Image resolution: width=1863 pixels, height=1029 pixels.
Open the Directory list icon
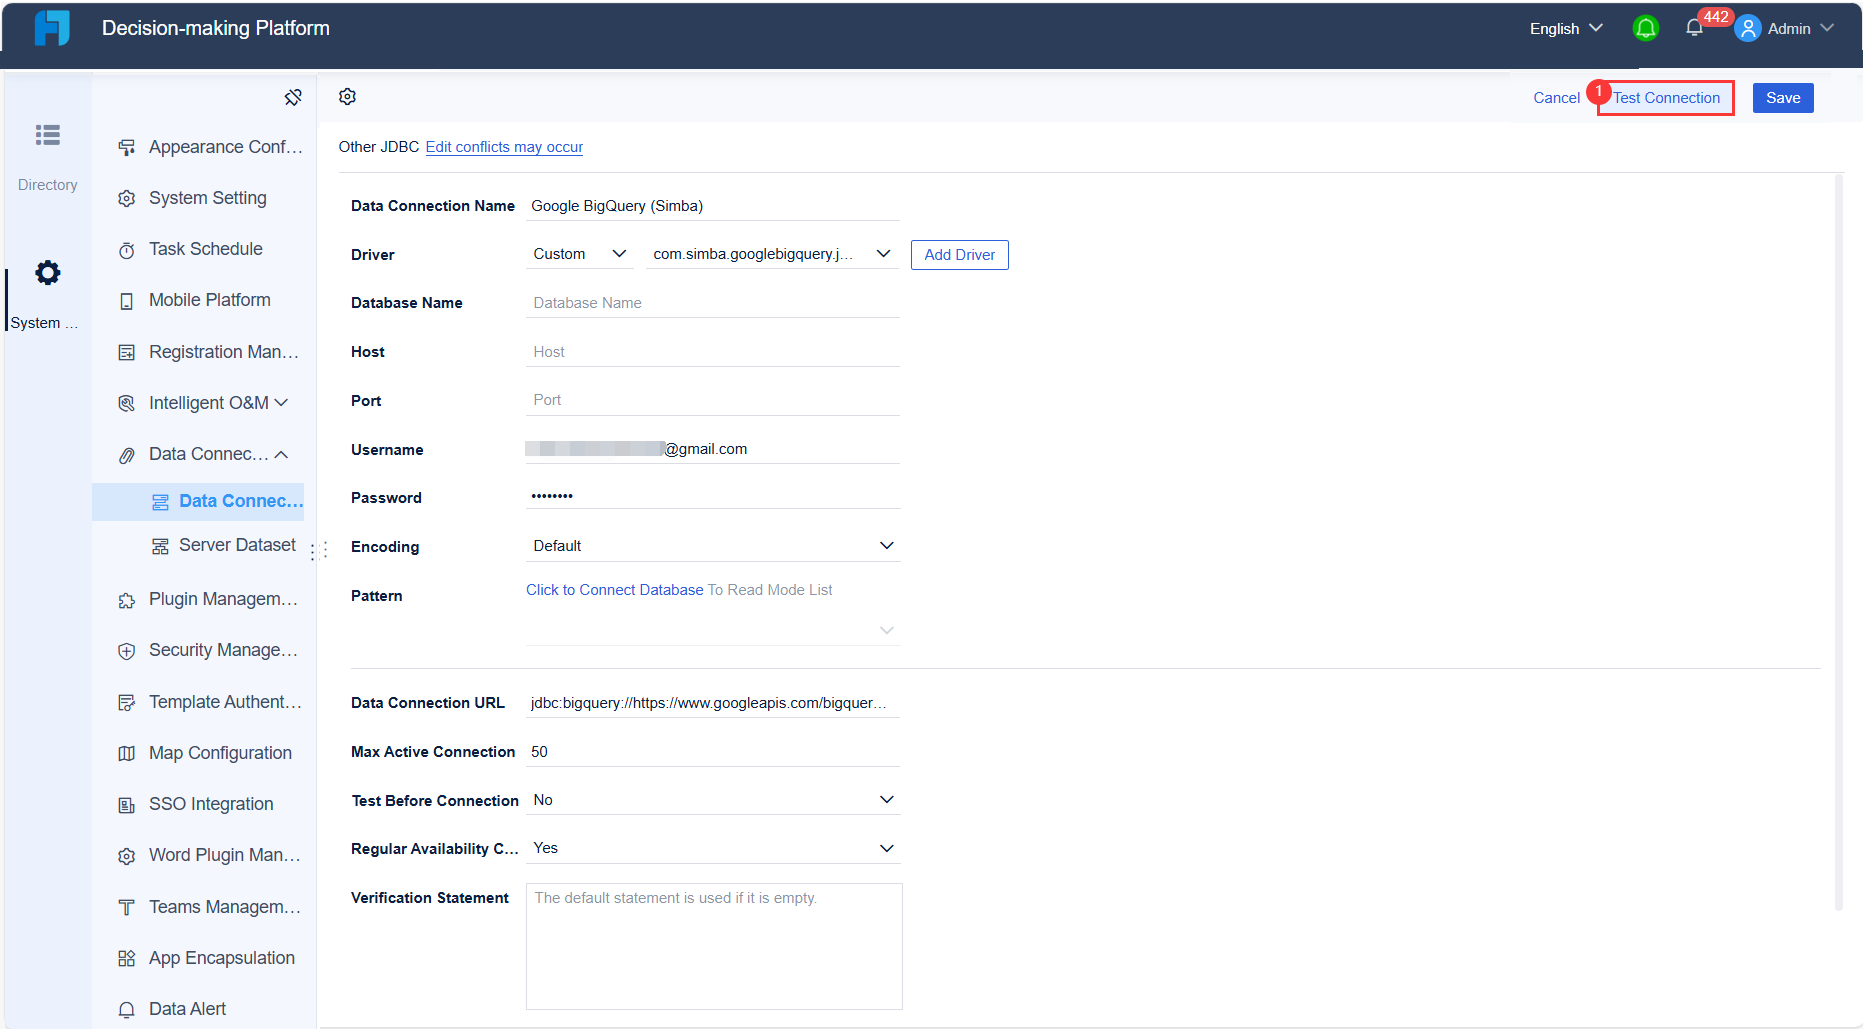pyautogui.click(x=47, y=135)
